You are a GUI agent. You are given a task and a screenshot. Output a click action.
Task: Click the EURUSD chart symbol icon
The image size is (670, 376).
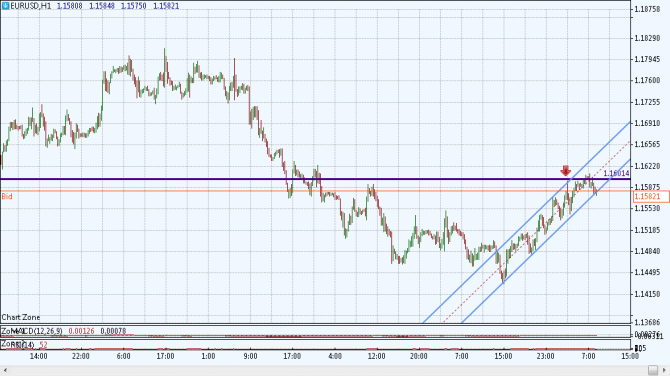point(6,6)
